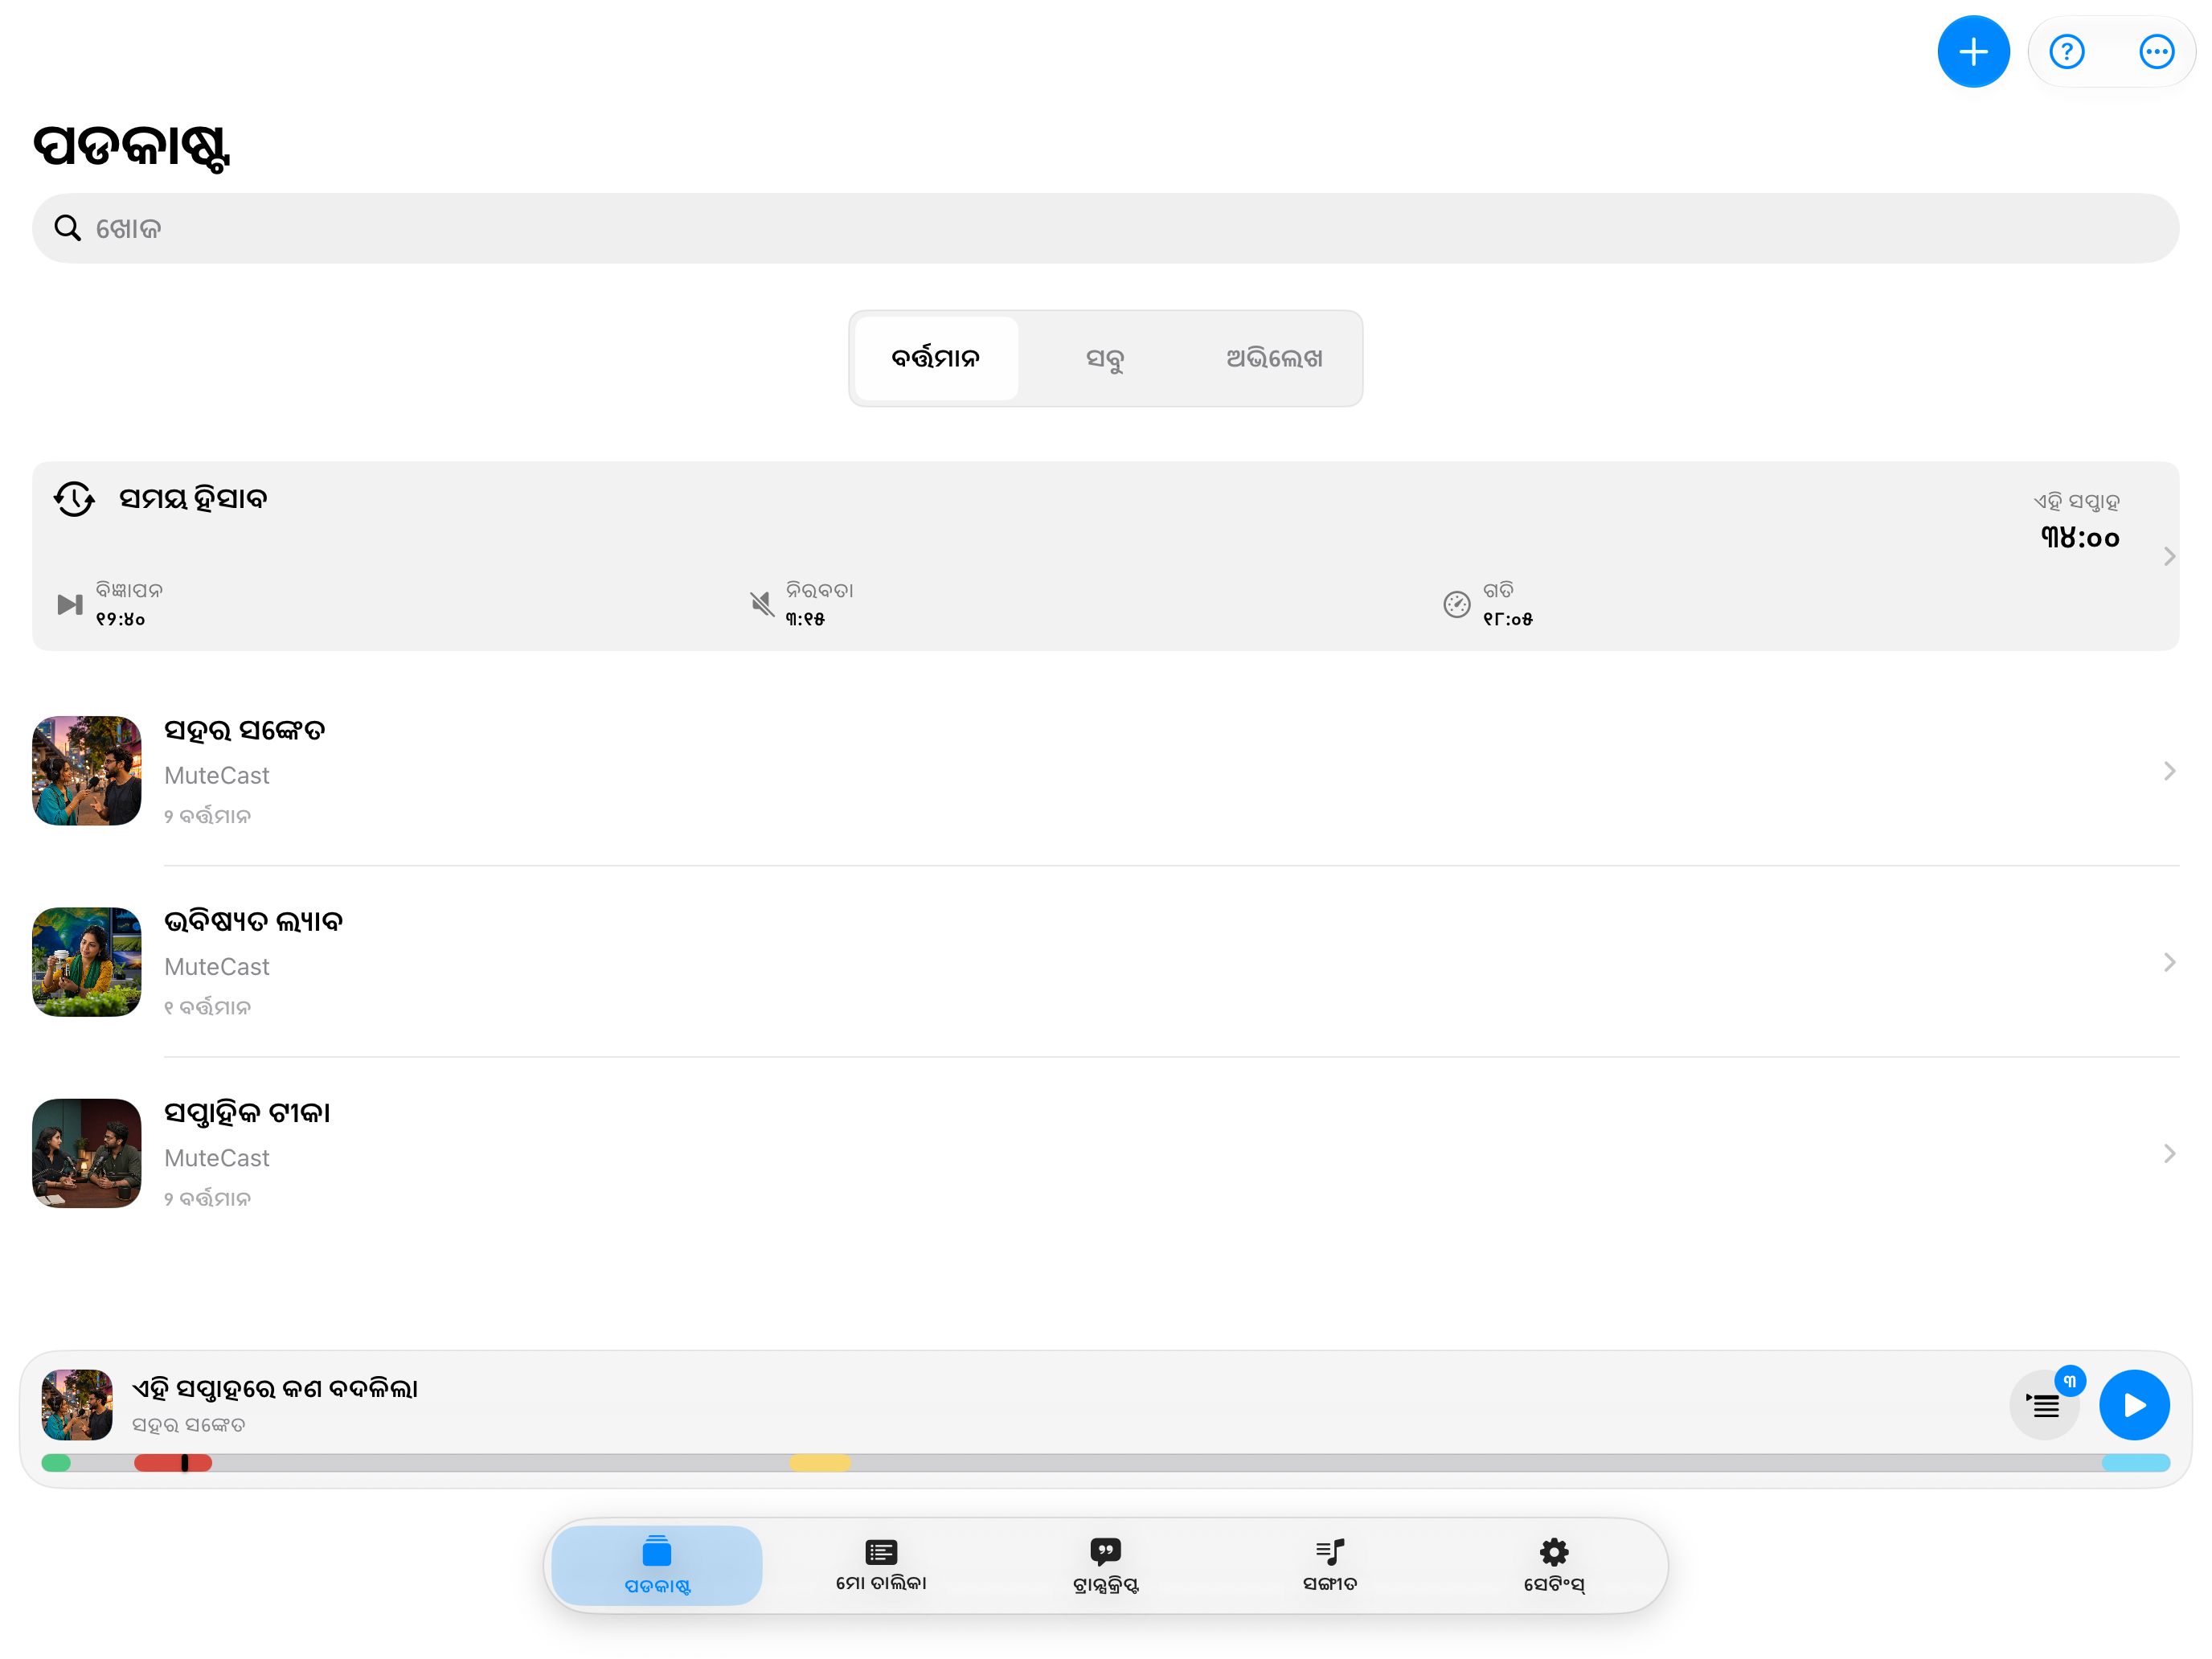Open ଭବିଷ୍ୟତ ଲ୍ୟାବ podcast artwork
The height and width of the screenshot is (1659, 2212).
point(87,962)
